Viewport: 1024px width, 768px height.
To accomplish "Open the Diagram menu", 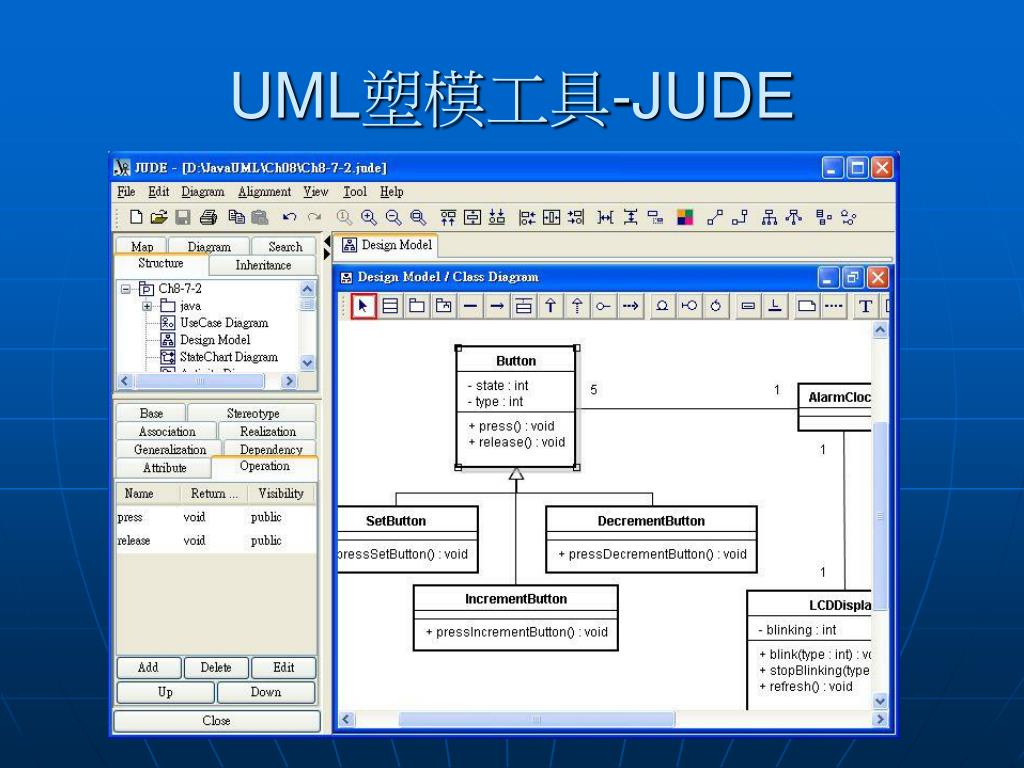I will [x=202, y=192].
